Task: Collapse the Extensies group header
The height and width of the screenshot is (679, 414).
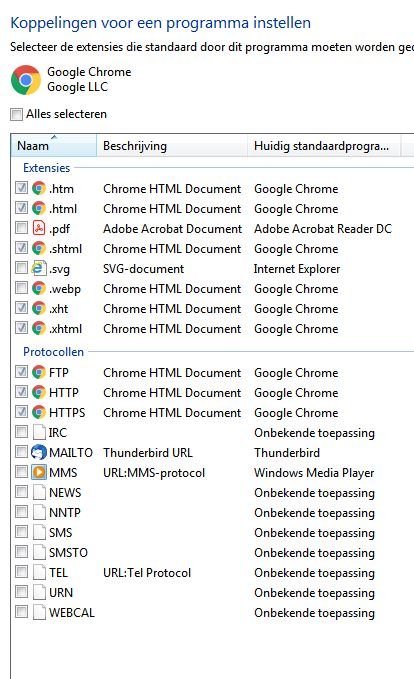Action: [x=46, y=168]
